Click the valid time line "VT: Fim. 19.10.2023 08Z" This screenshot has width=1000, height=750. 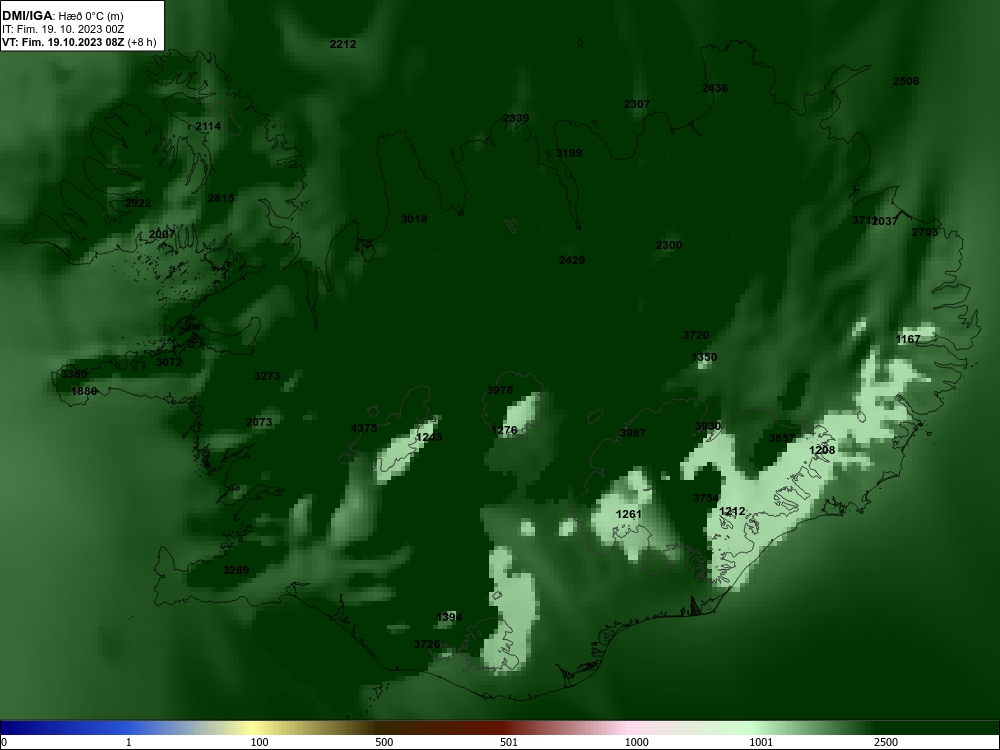coord(62,43)
